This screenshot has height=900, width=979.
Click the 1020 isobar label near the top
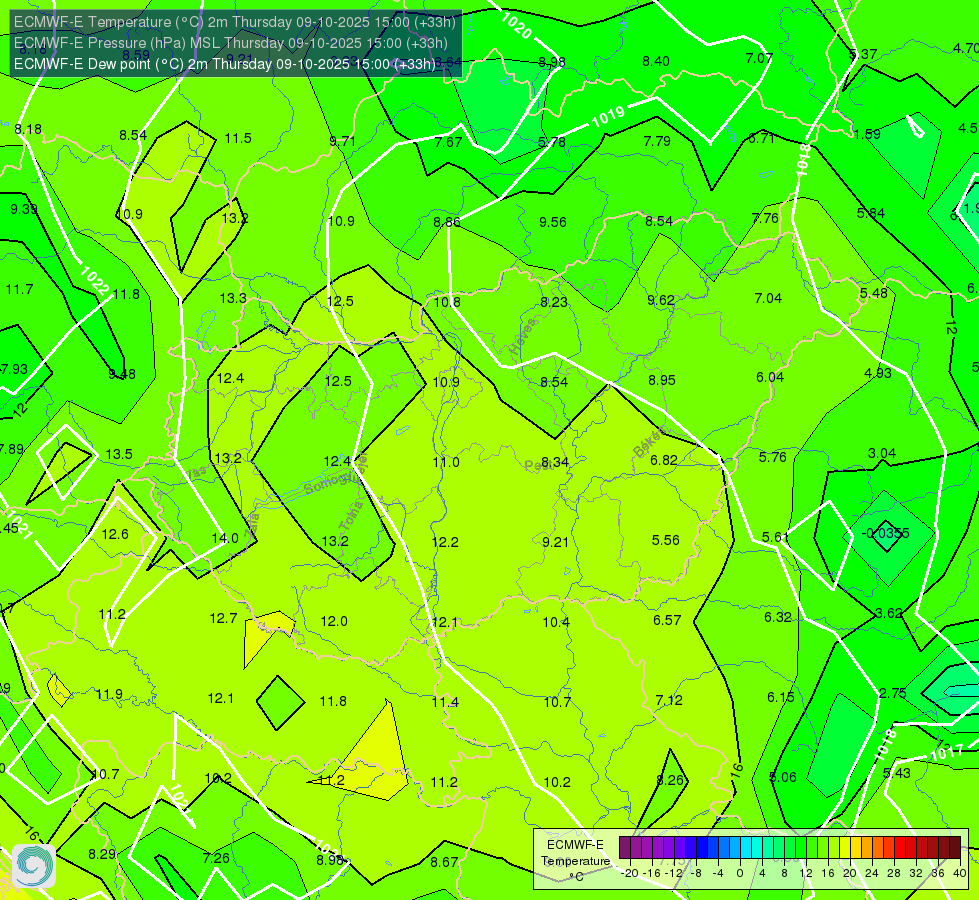pos(516,26)
